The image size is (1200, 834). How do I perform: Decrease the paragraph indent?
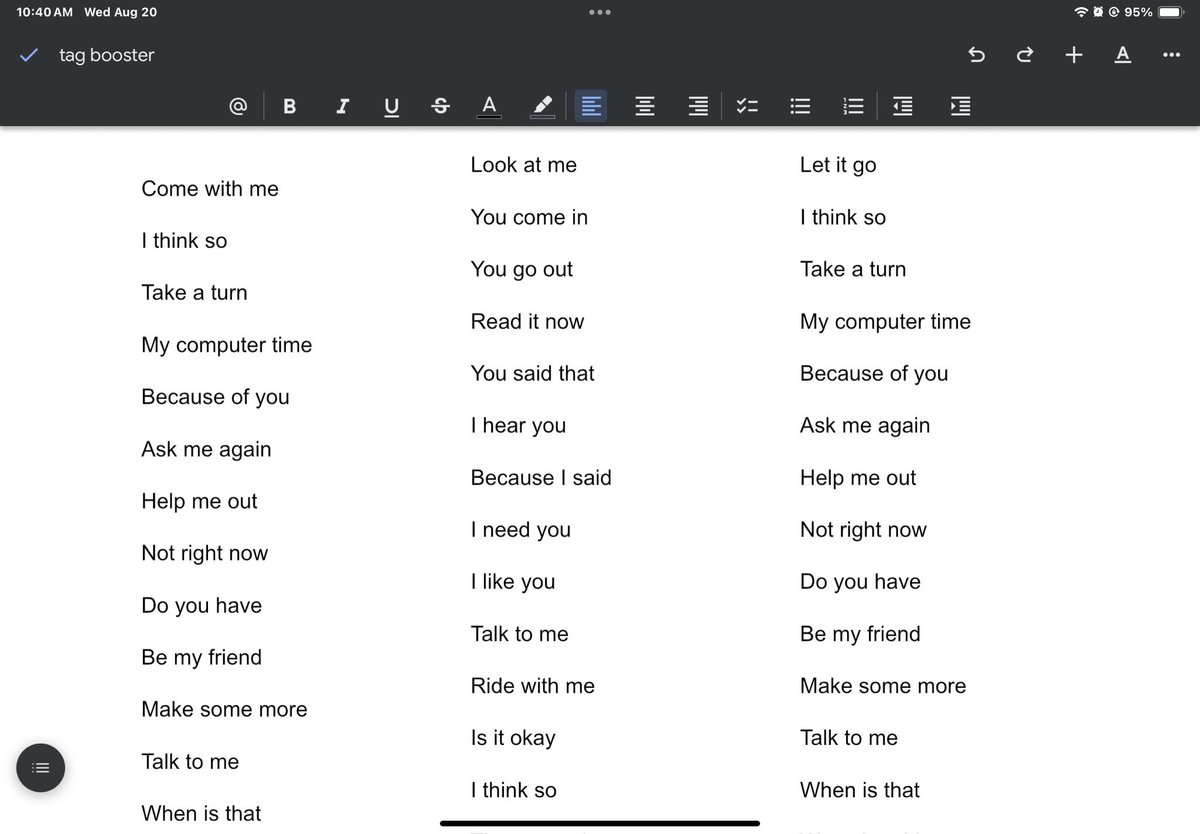point(903,106)
